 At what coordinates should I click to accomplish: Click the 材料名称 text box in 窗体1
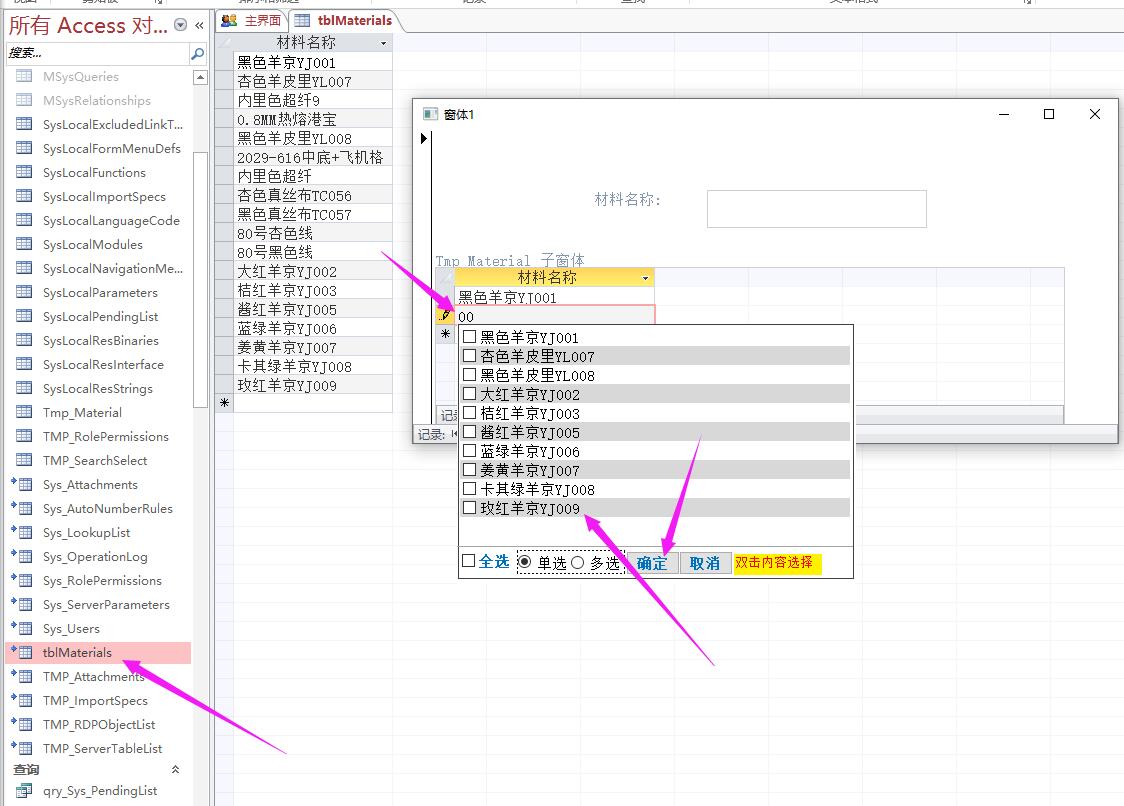click(816, 209)
